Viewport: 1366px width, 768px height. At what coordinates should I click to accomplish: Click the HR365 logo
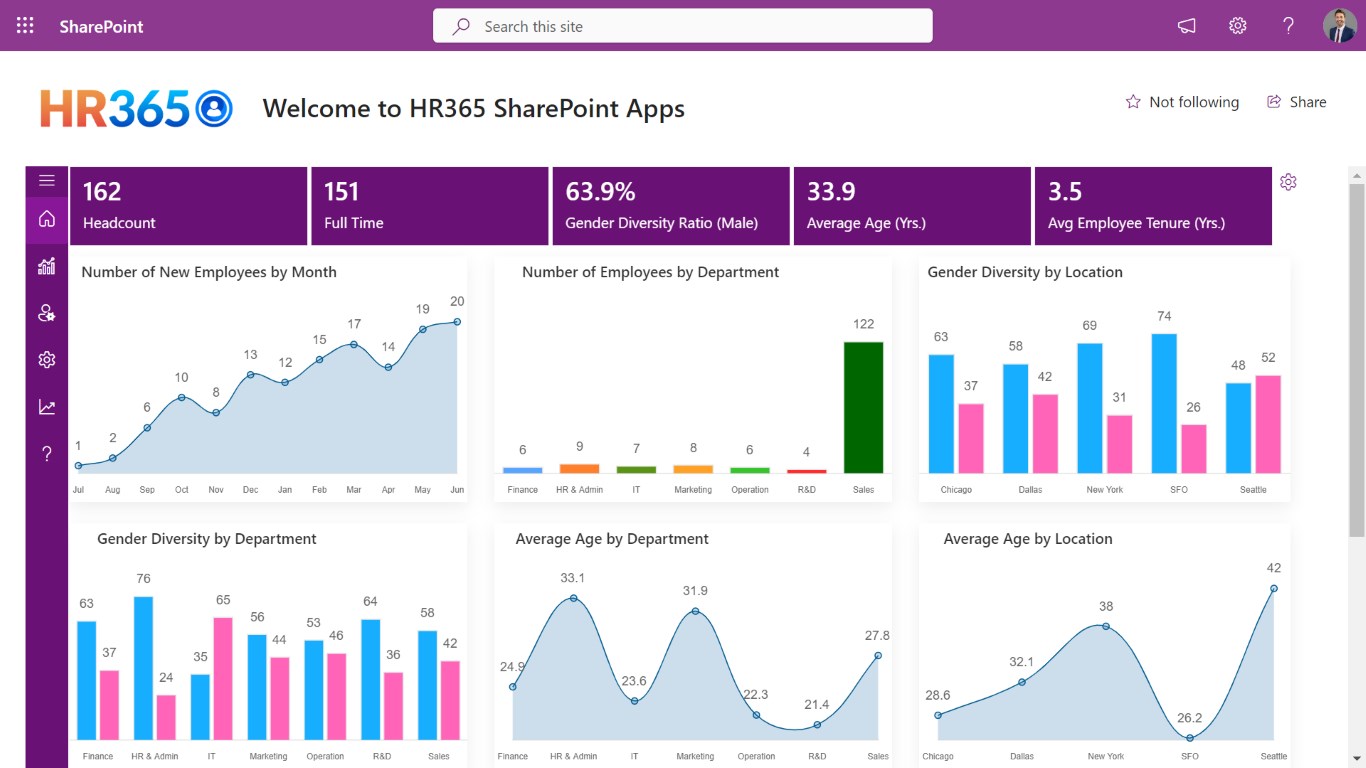click(136, 109)
